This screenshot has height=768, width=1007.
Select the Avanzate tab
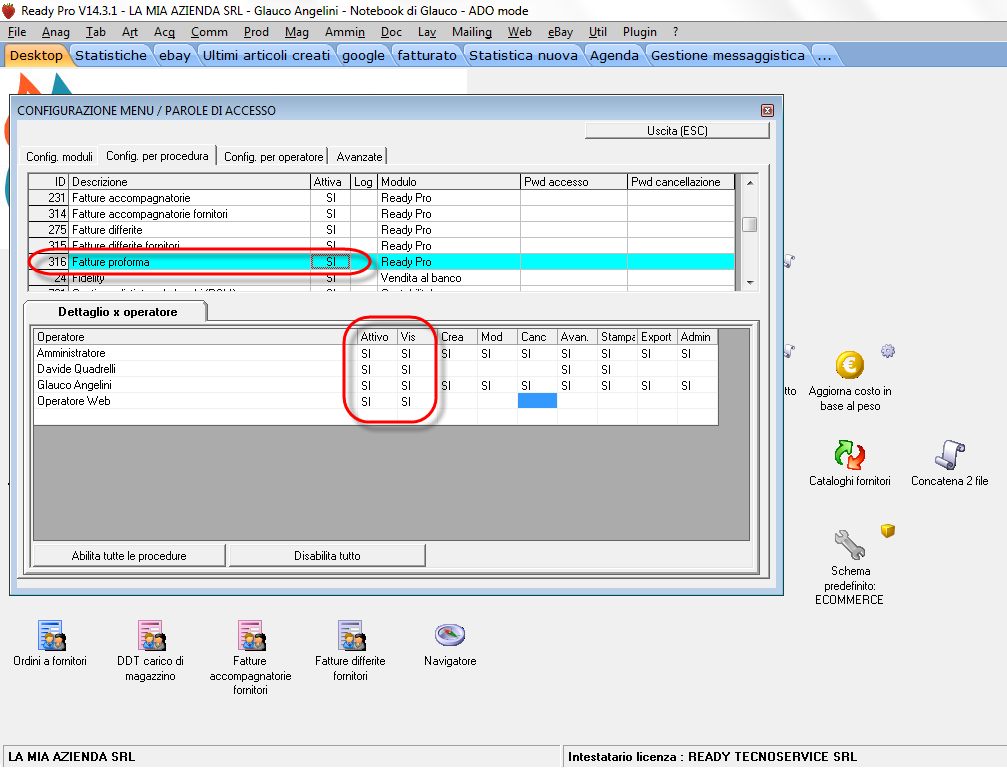[x=359, y=157]
